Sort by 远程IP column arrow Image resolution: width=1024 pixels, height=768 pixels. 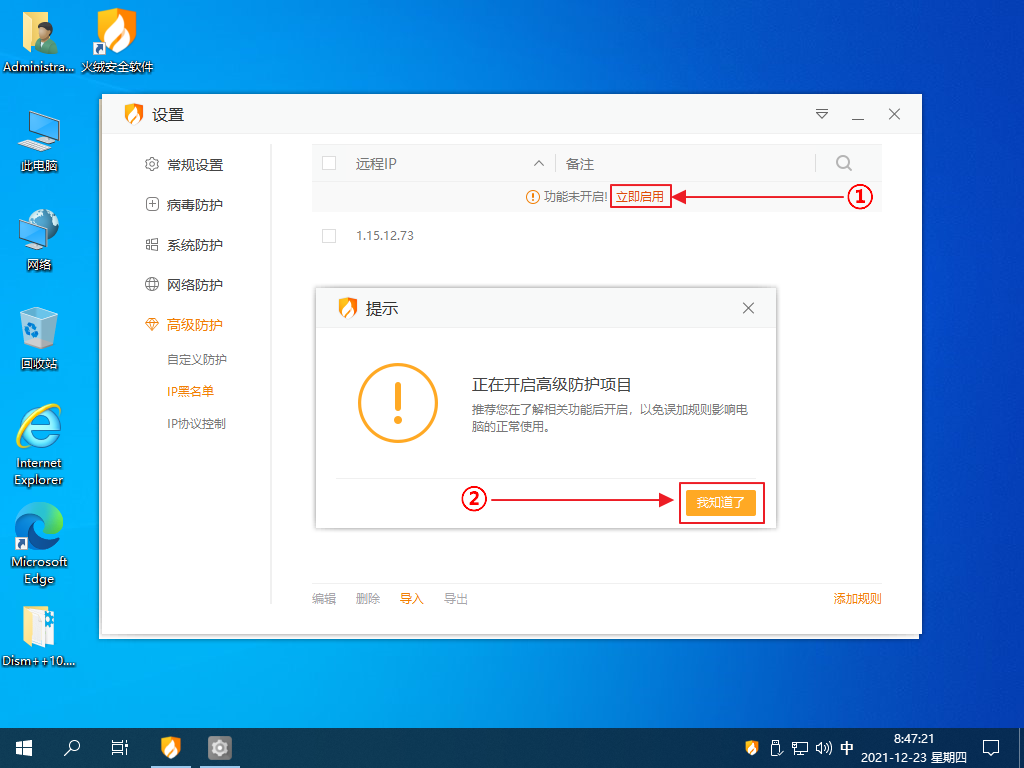(x=539, y=163)
